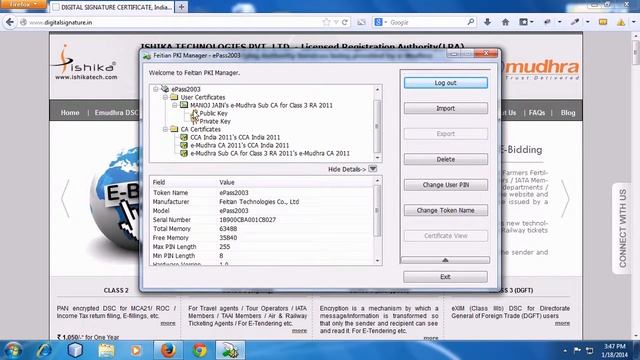Click the PKI Manager taskbar icon
The width and height of the screenshot is (640, 360).
pos(230,350)
